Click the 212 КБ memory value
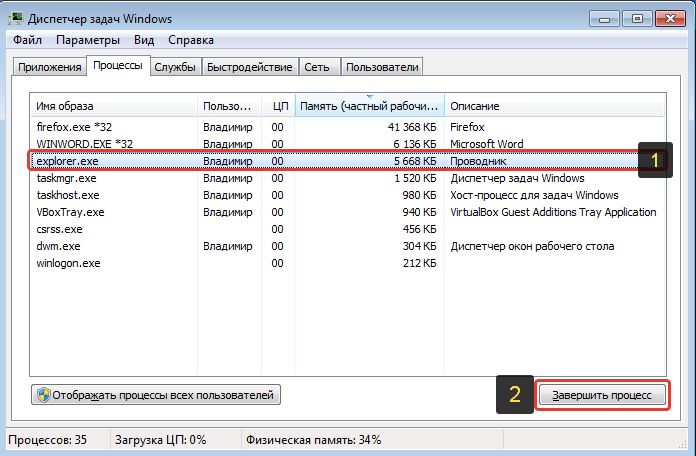Screen dimensions: 696x456 click(419, 263)
